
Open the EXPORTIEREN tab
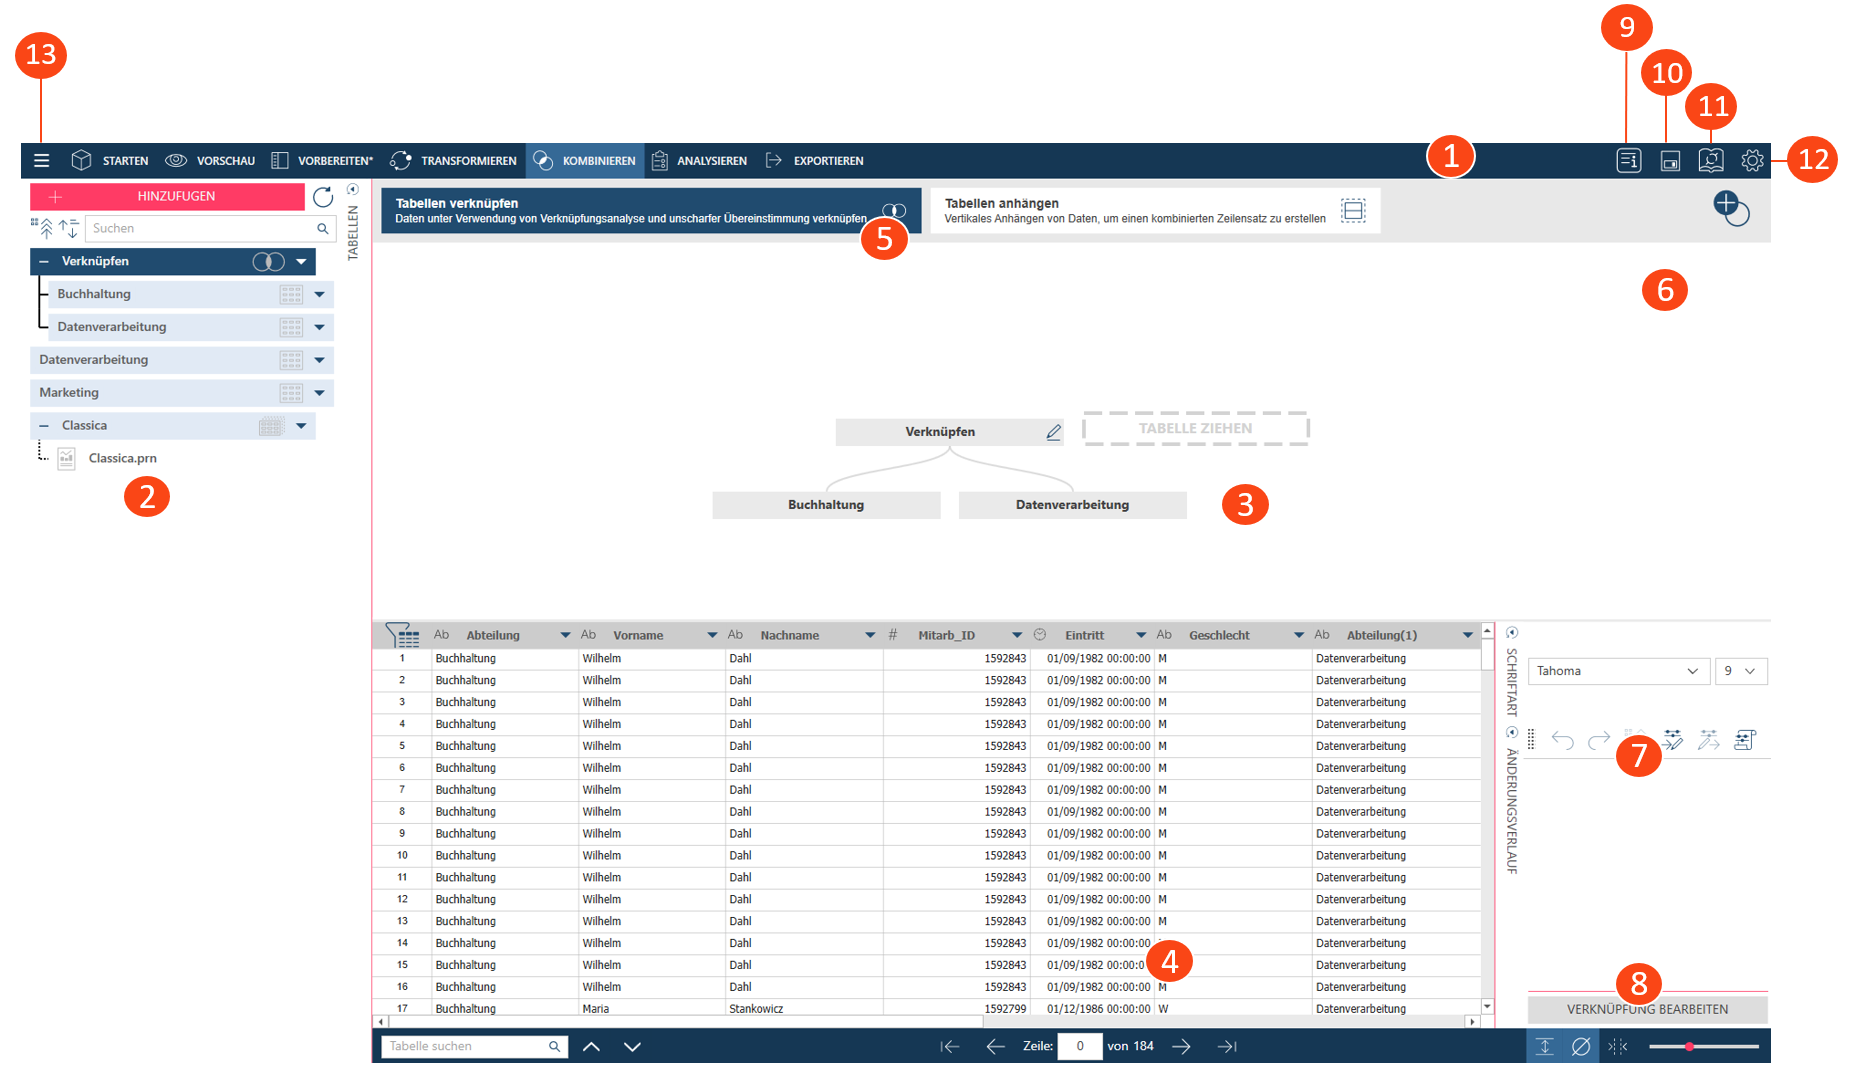pos(814,161)
